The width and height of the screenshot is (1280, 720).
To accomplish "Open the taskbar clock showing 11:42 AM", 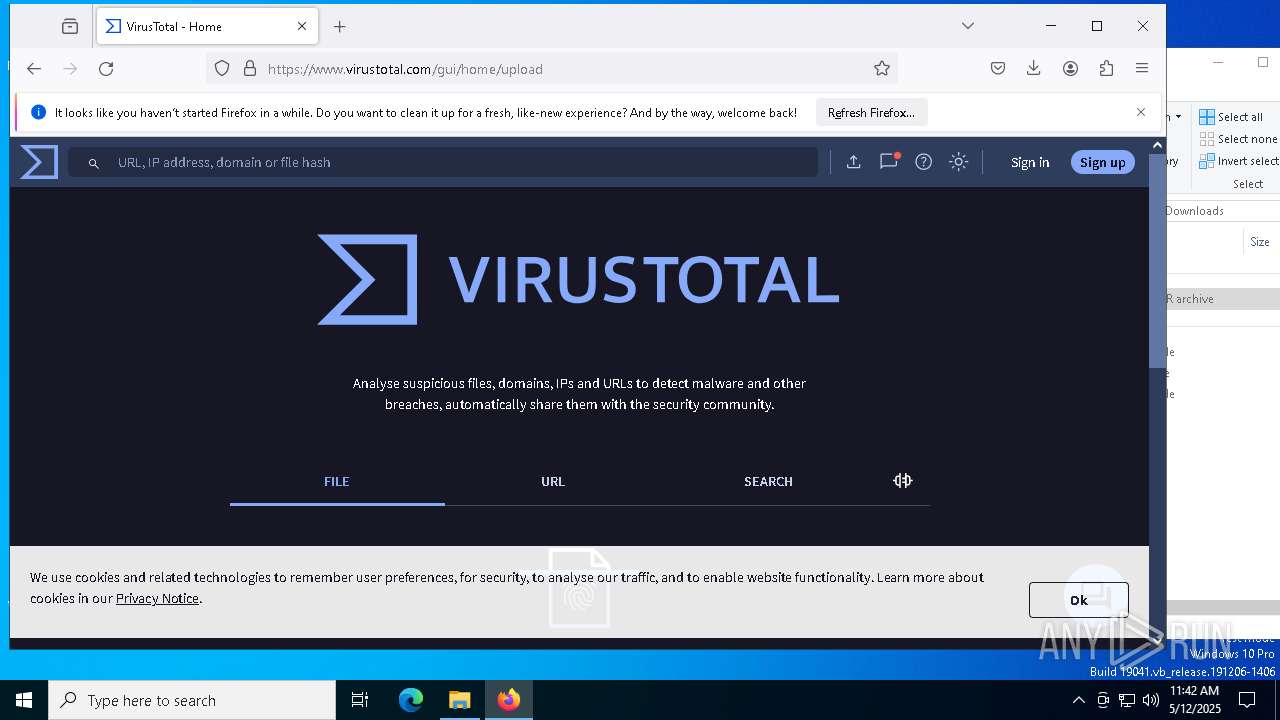I will 1195,700.
